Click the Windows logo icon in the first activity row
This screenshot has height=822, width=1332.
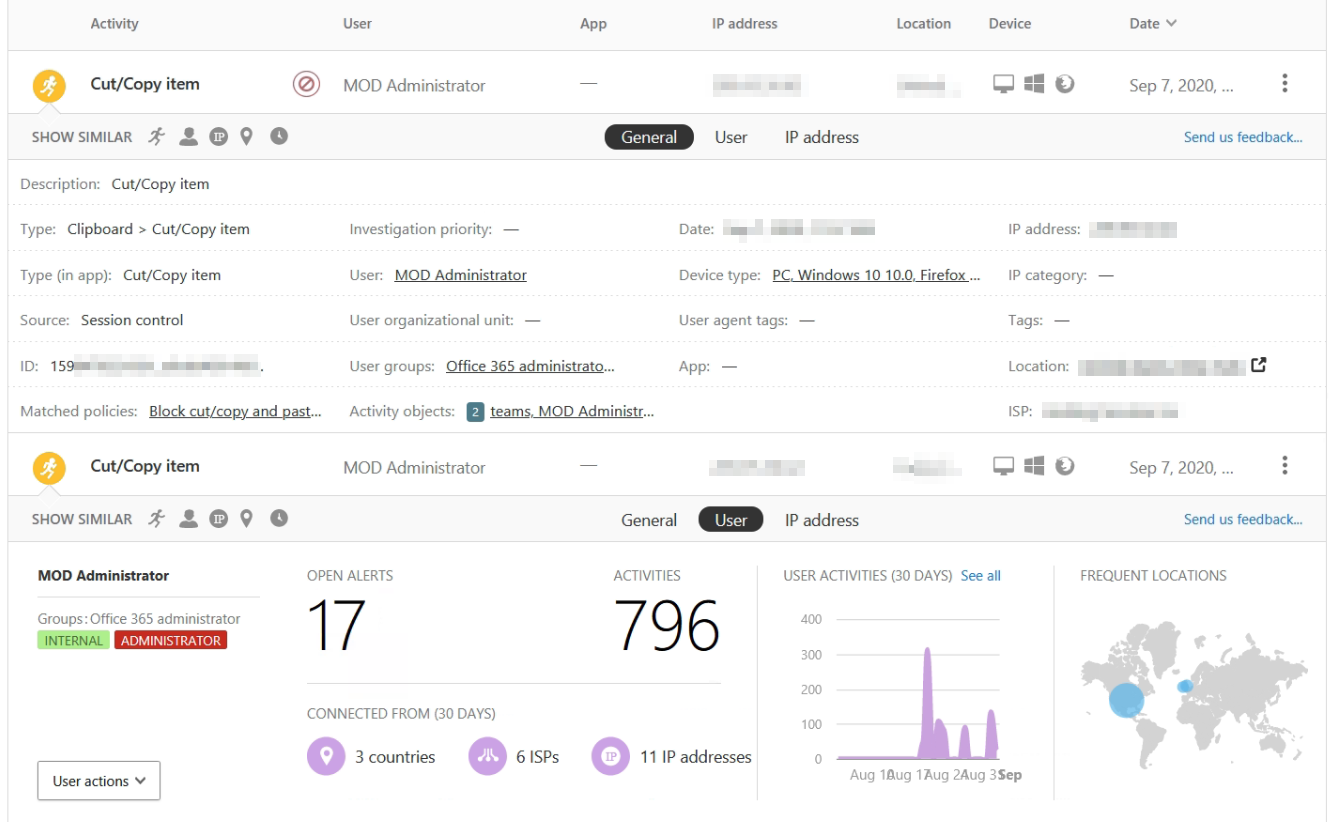[1034, 84]
